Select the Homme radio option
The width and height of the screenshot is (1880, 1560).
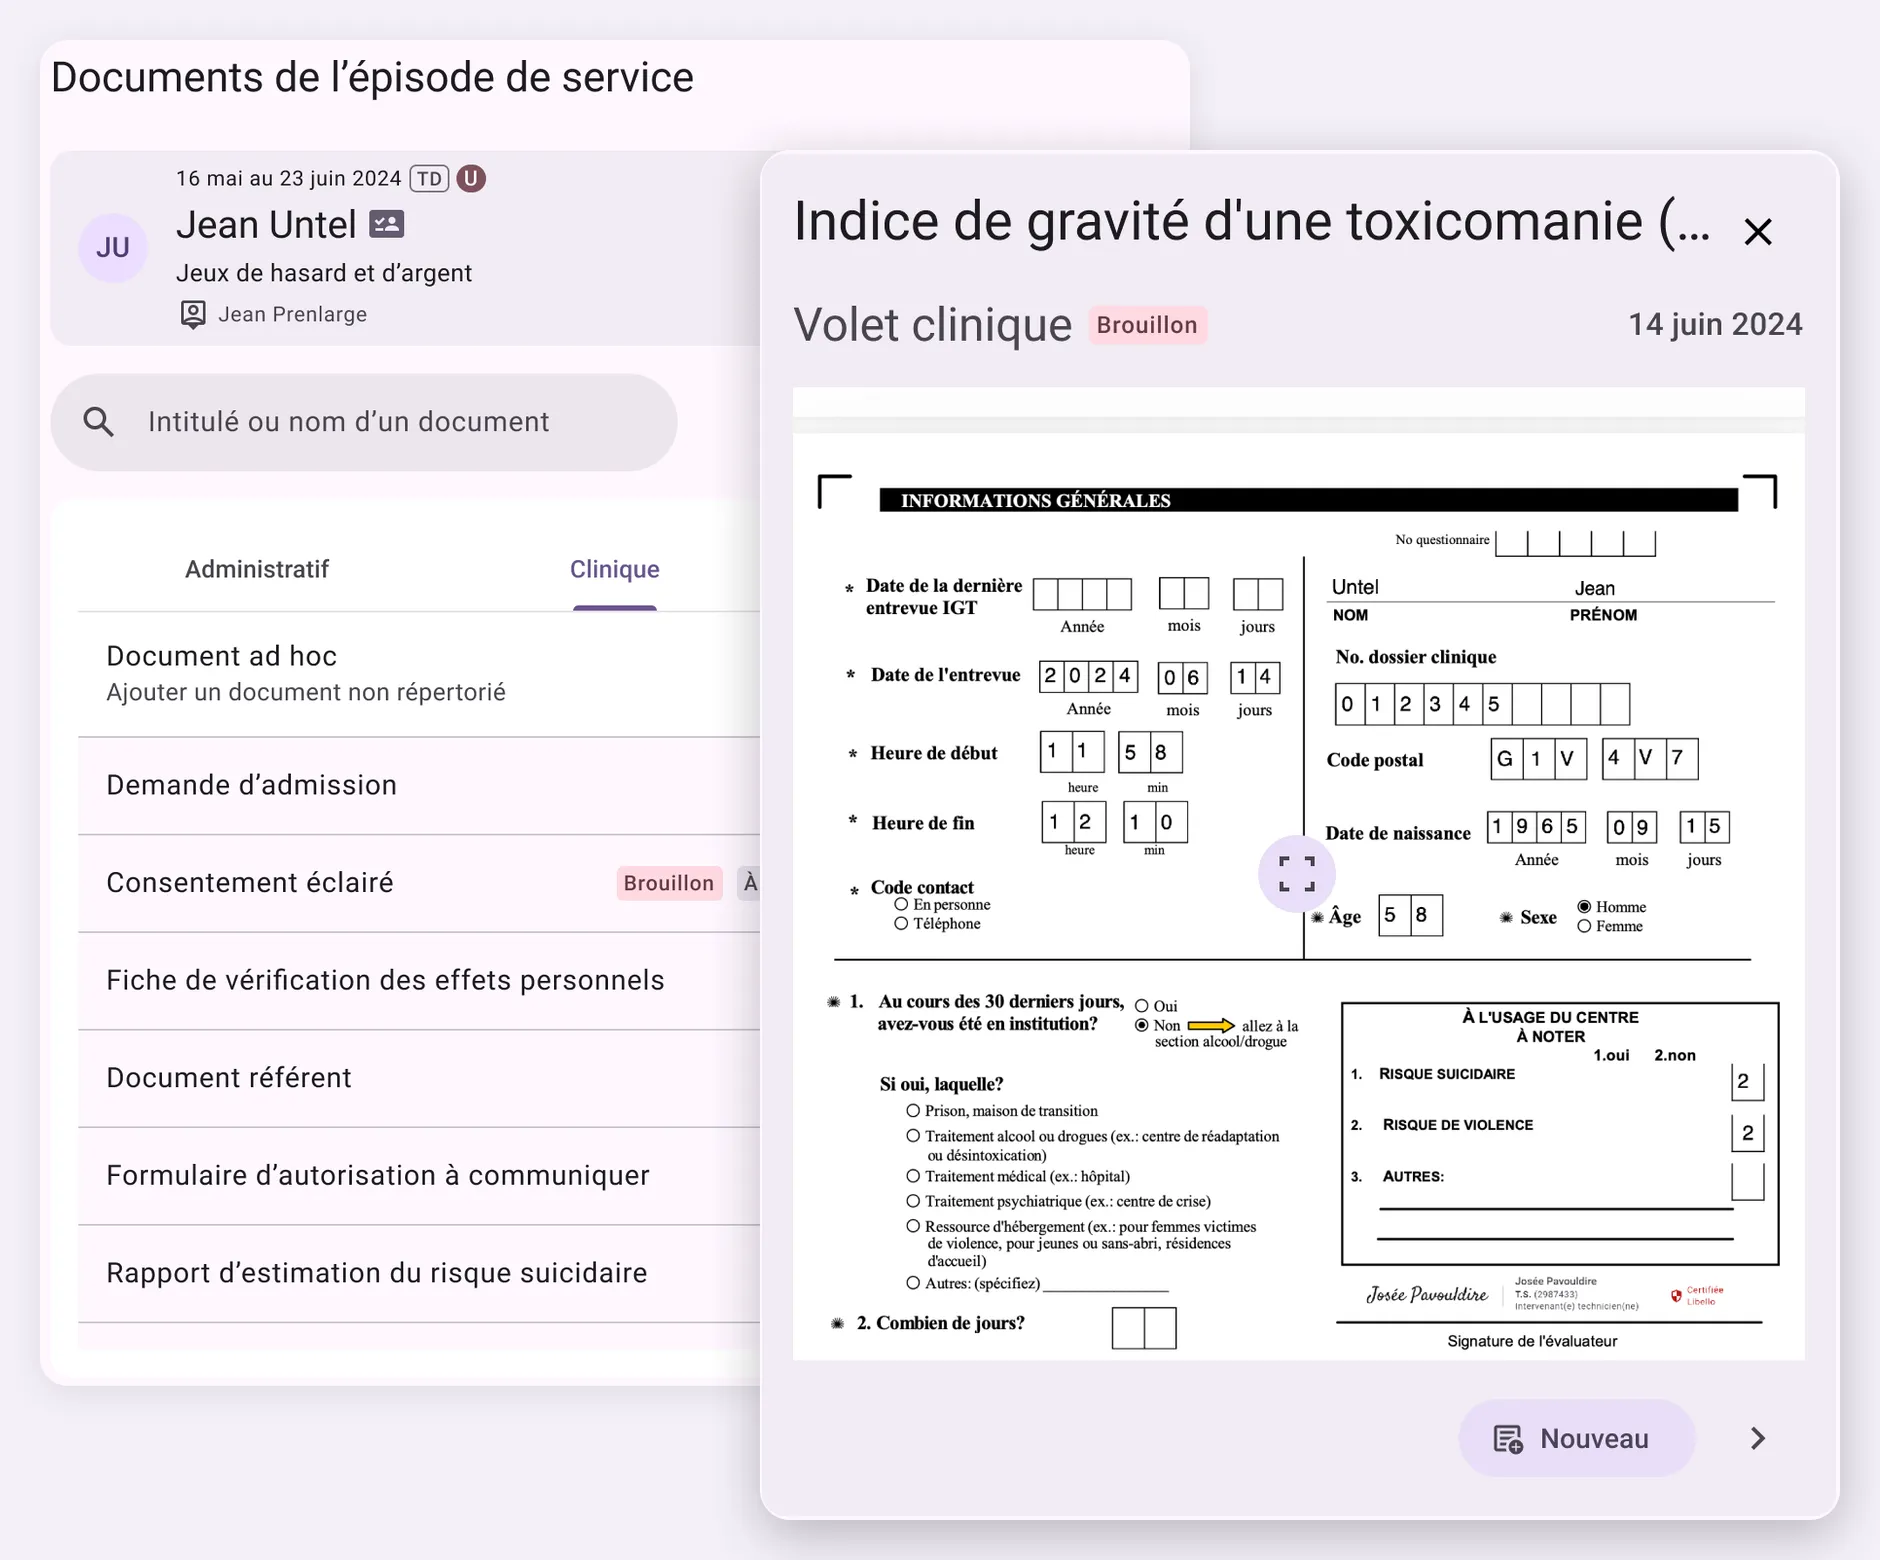click(x=1584, y=907)
